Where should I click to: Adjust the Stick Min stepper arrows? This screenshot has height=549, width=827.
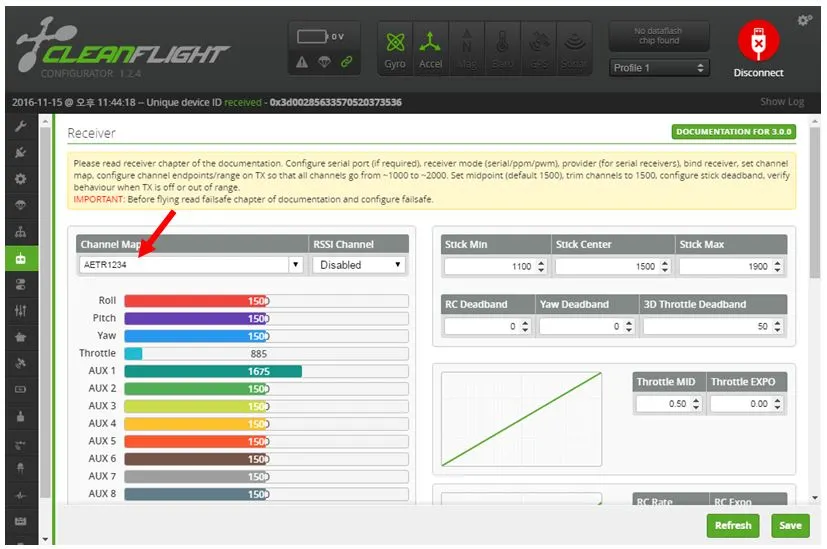point(541,266)
